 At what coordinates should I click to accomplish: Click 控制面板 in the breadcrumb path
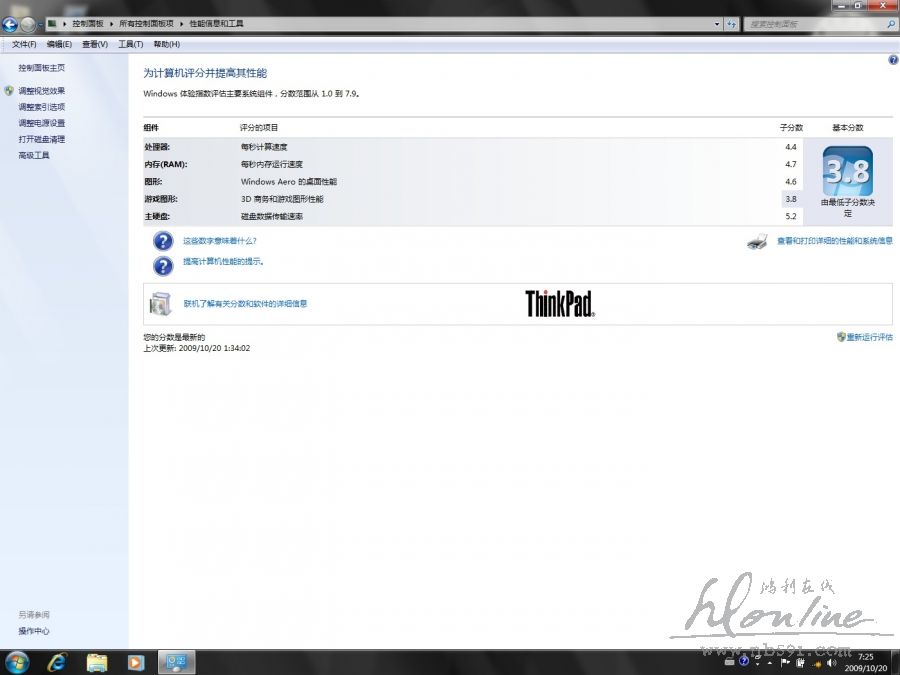88,24
